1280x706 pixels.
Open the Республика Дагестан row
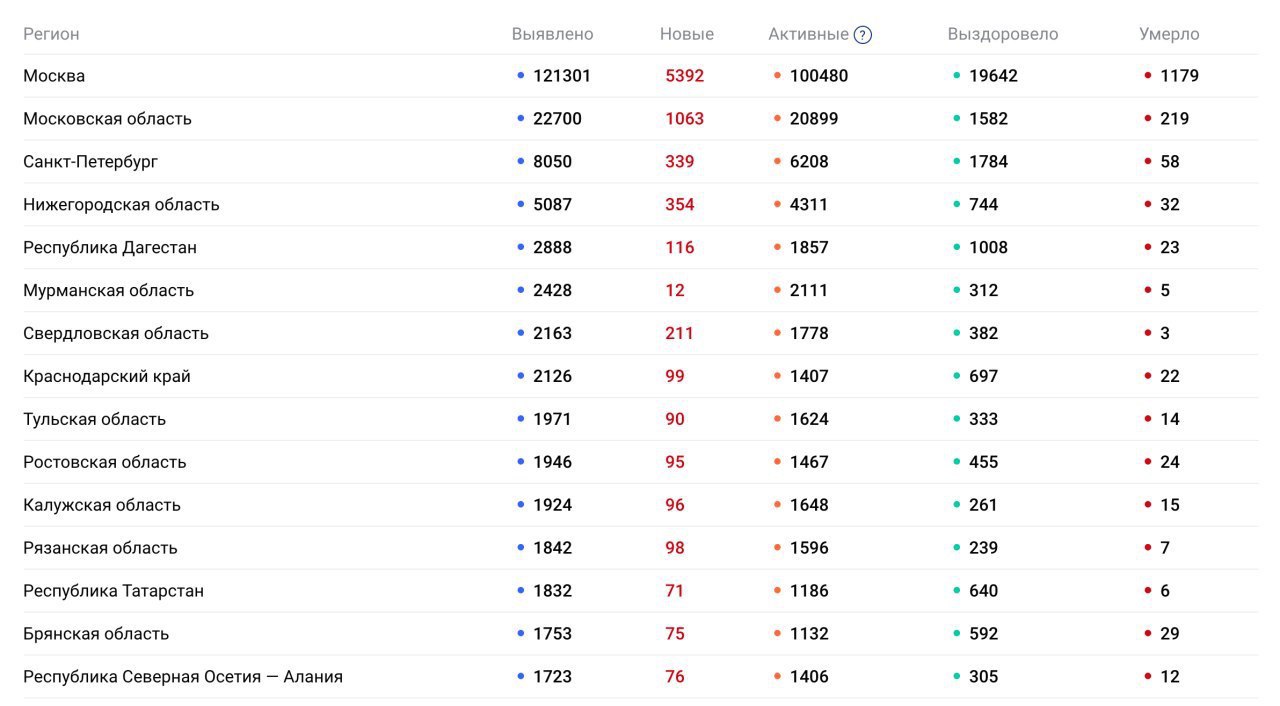[110, 248]
